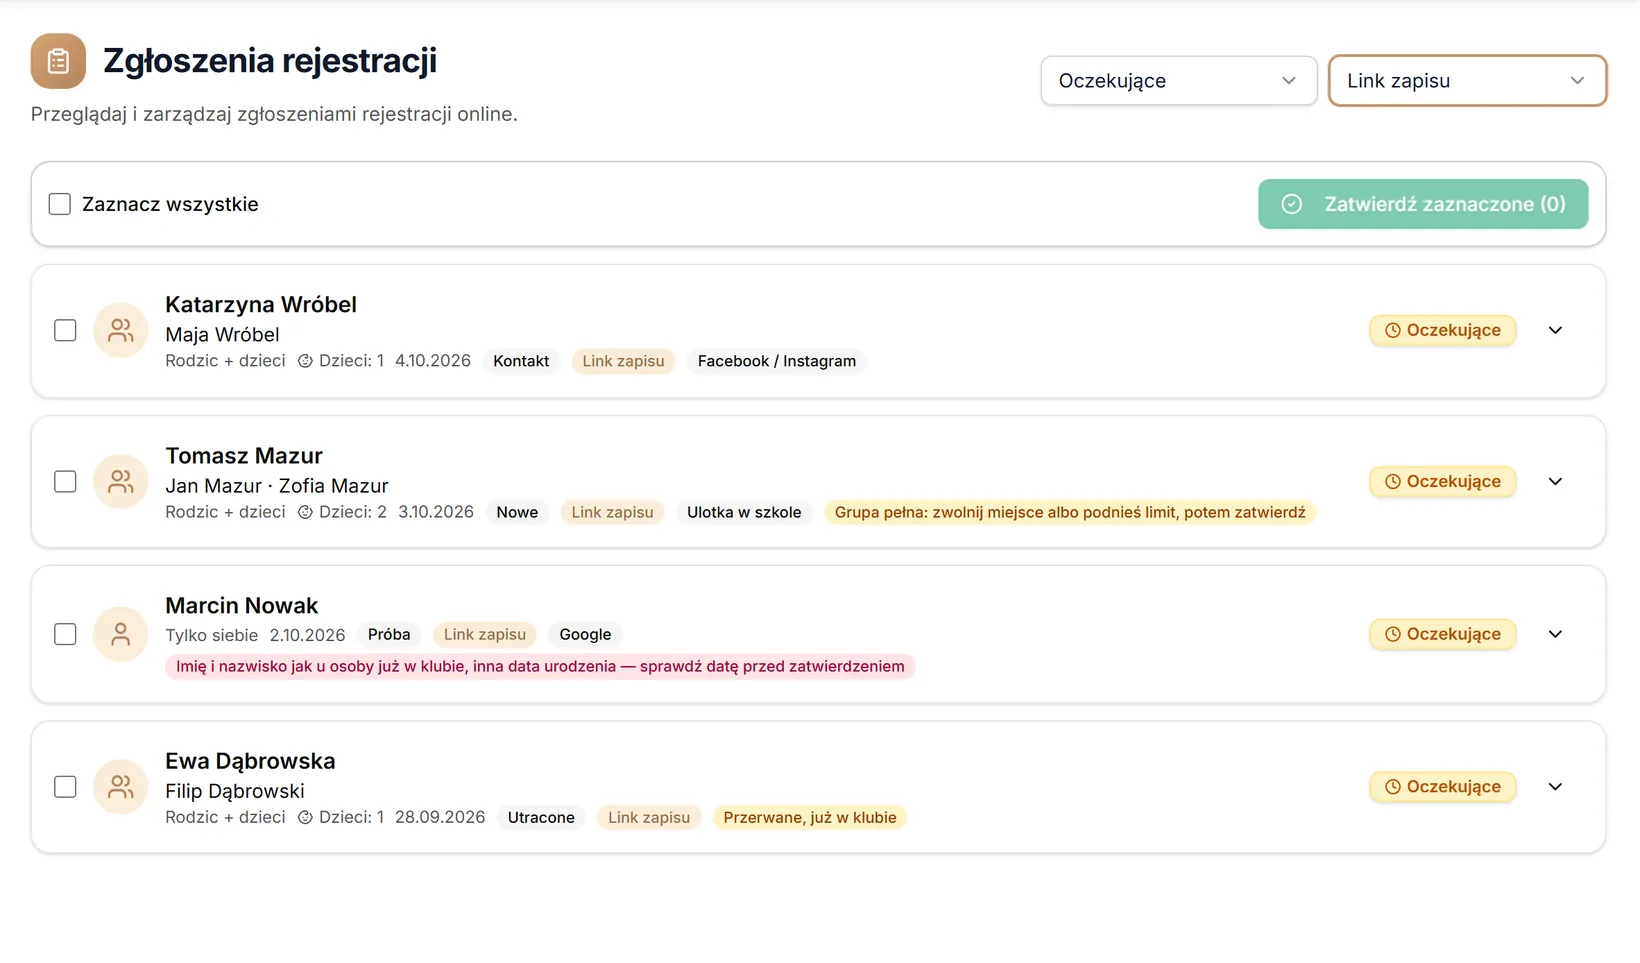The height and width of the screenshot is (963, 1640).
Task: Click the Oczekujące status badge for Katarzyna Wróbel
Action: [1442, 330]
